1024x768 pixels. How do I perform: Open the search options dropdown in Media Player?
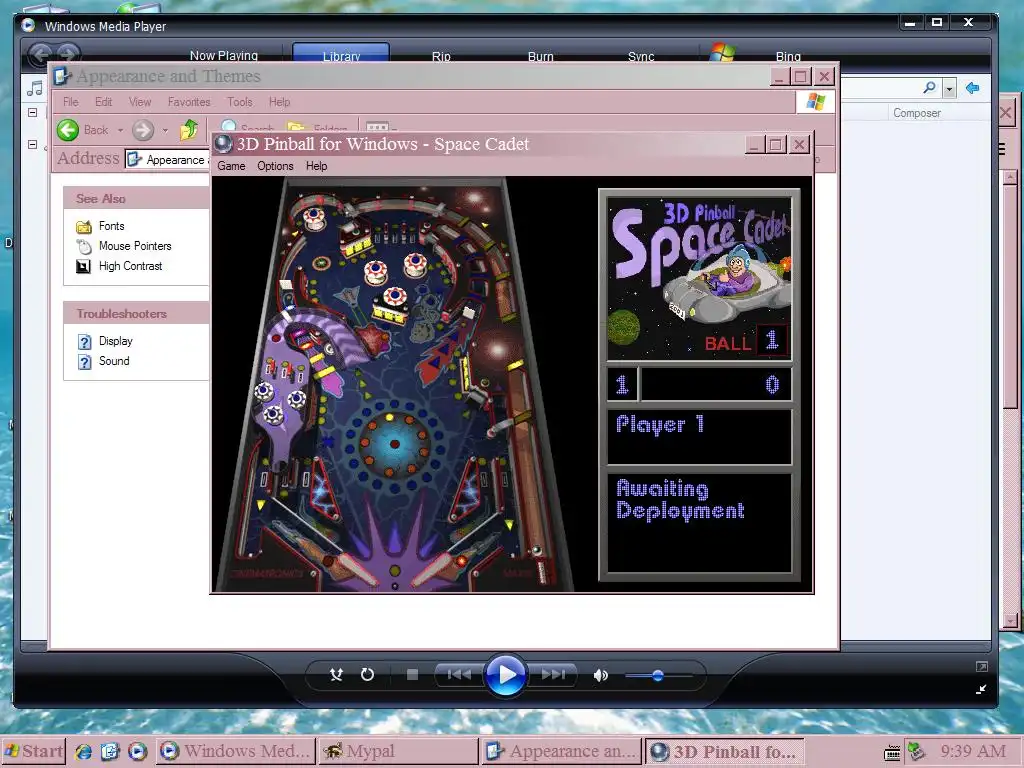[x=950, y=88]
